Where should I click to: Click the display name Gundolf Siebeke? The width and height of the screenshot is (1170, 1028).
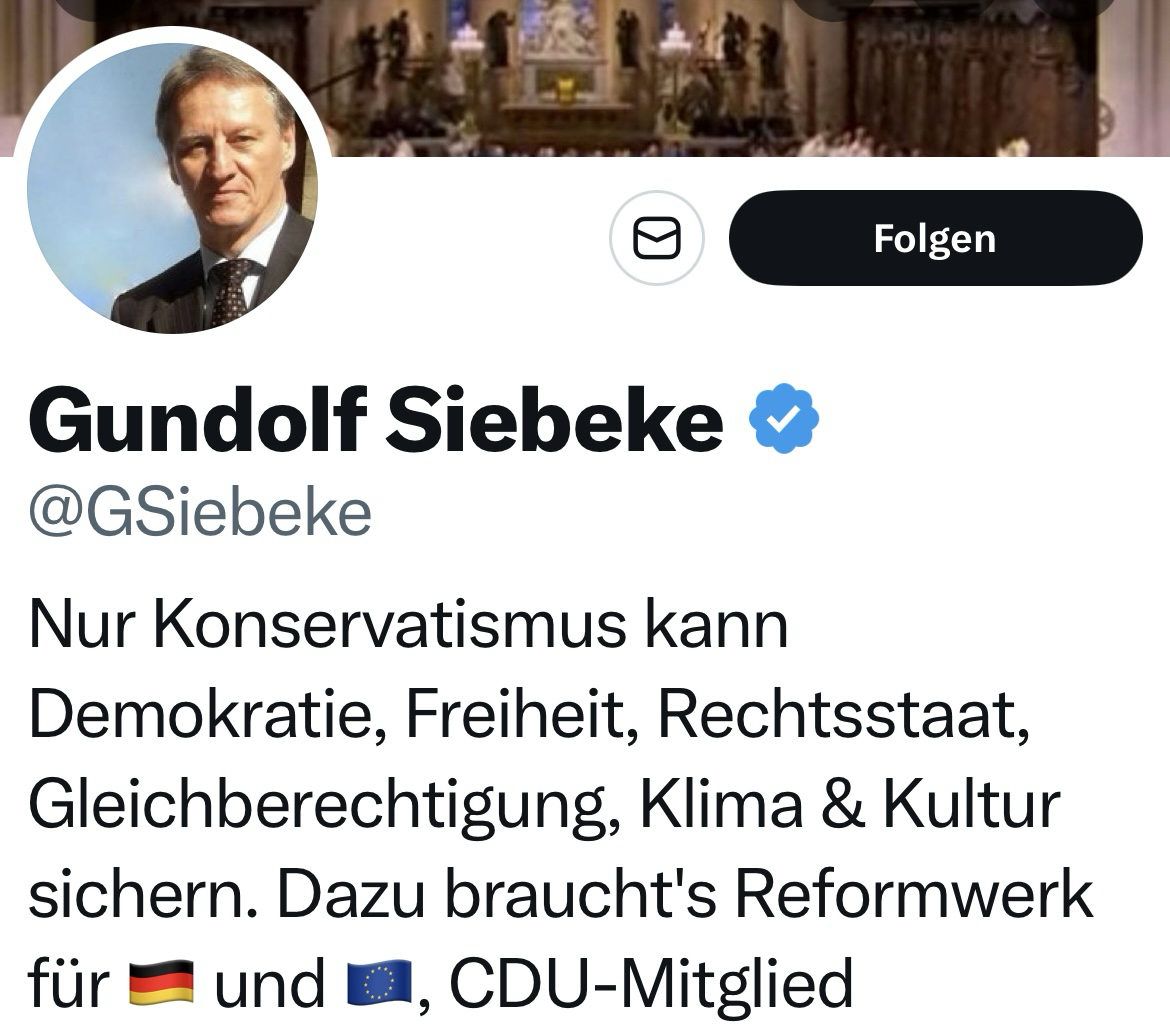click(376, 420)
